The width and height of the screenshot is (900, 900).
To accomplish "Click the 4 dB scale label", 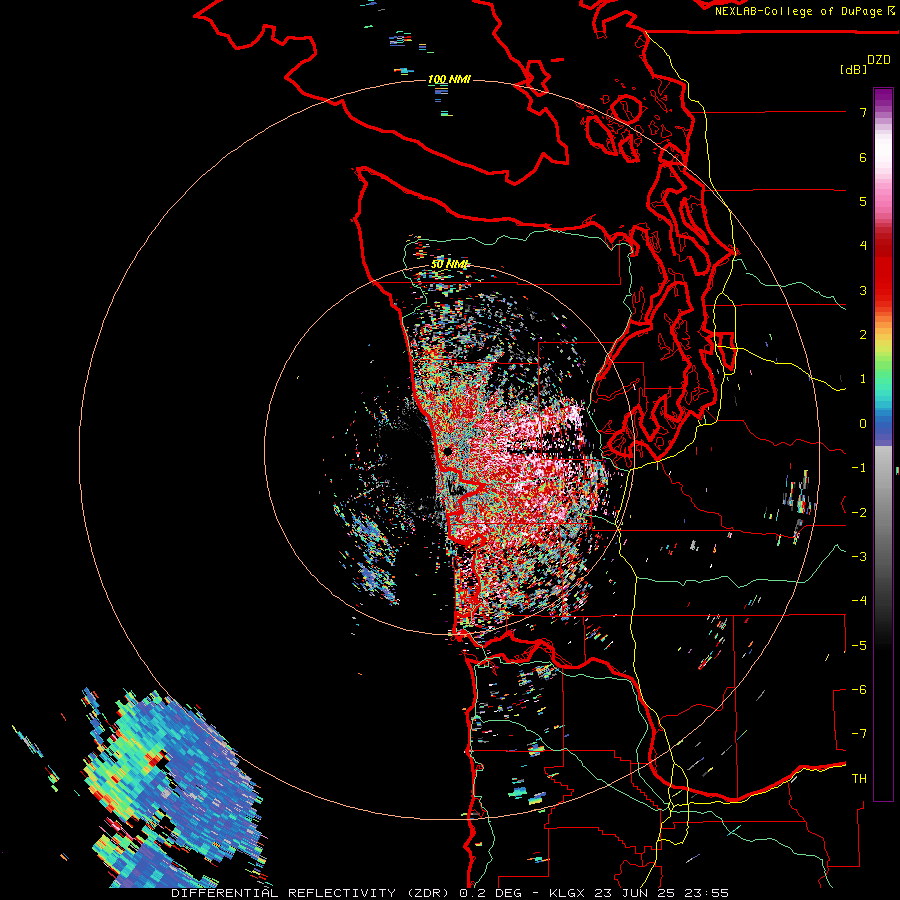I will tap(863, 246).
